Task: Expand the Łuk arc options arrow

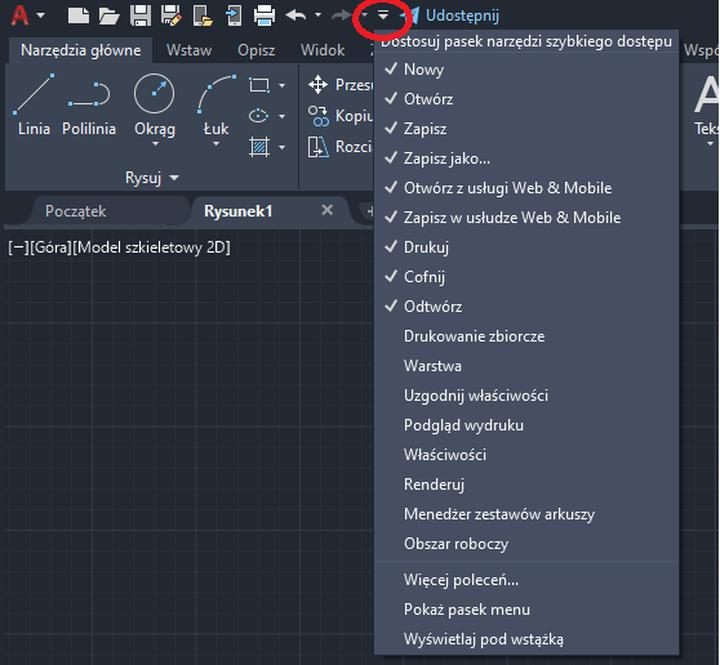Action: 216,144
